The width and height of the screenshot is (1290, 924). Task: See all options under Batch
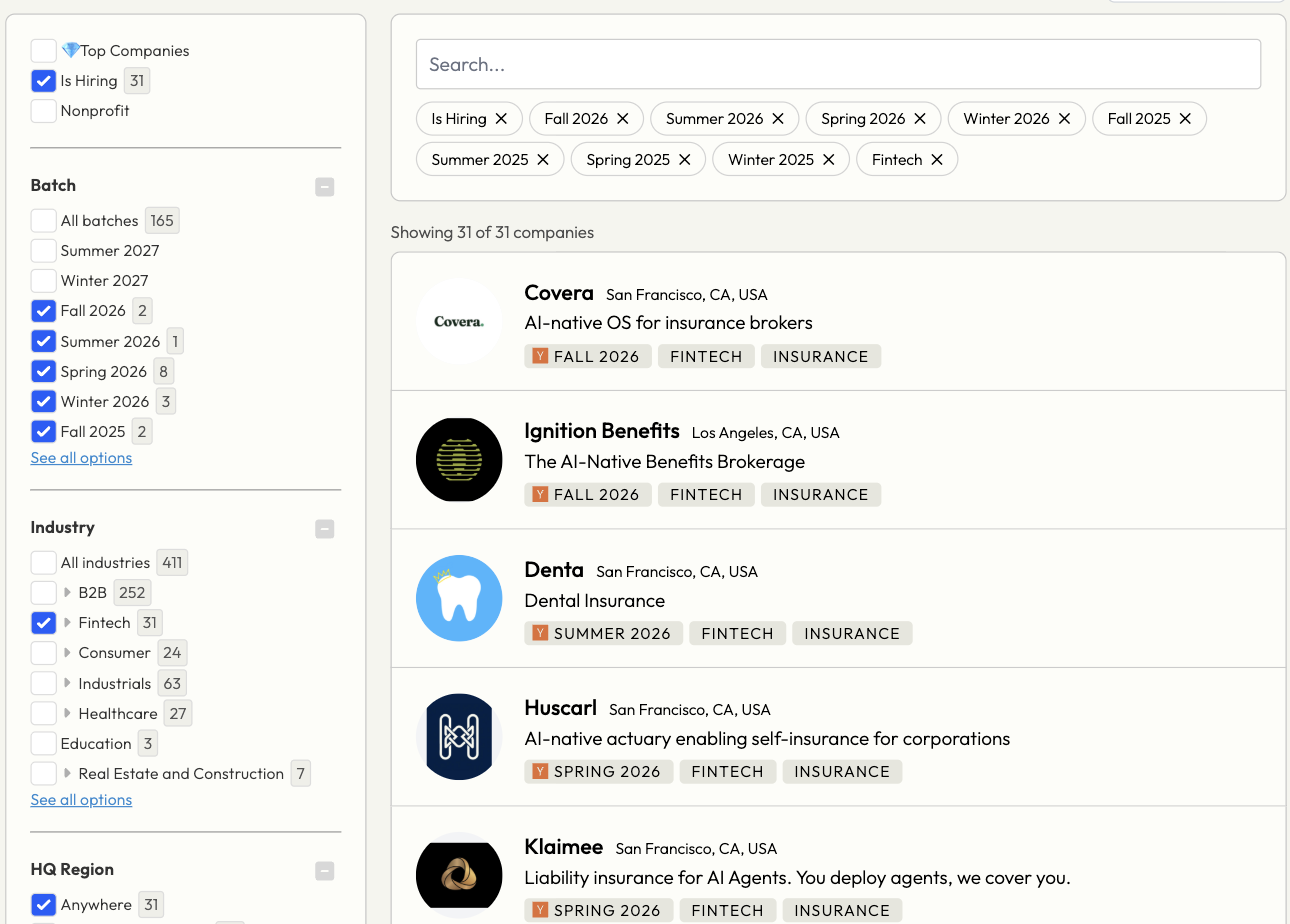point(81,458)
